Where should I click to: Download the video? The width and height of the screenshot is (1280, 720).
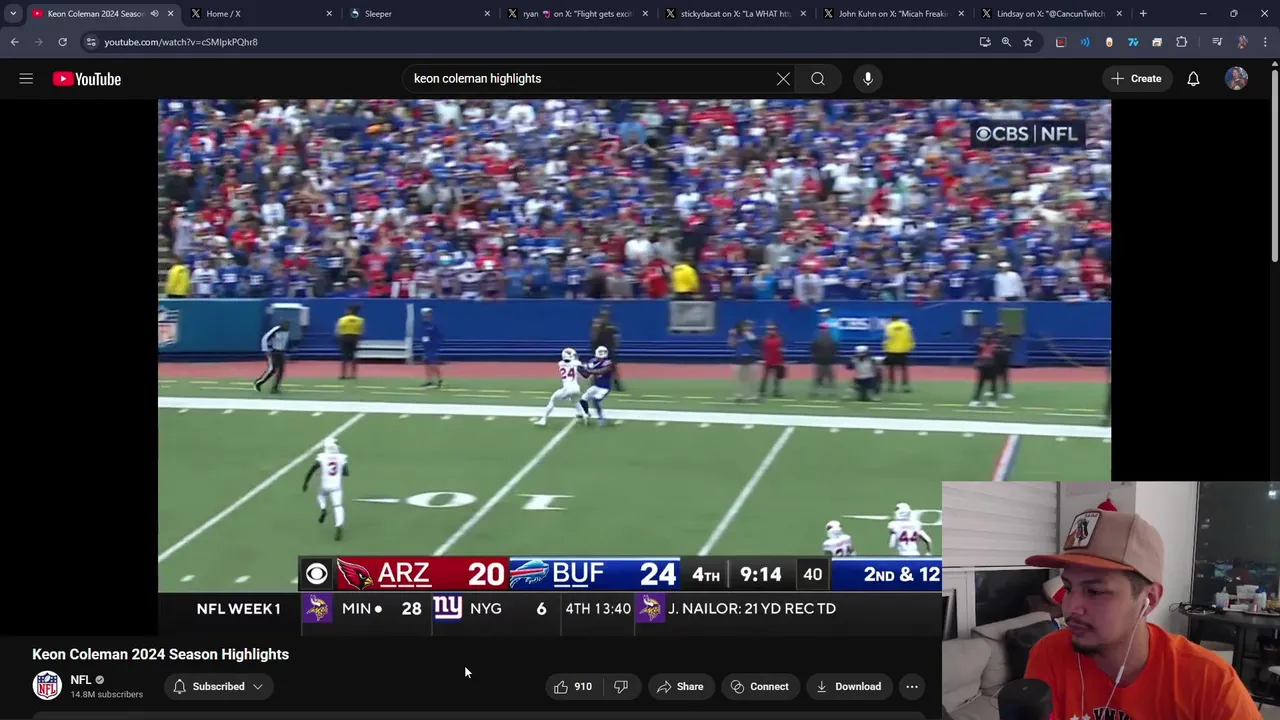point(848,687)
